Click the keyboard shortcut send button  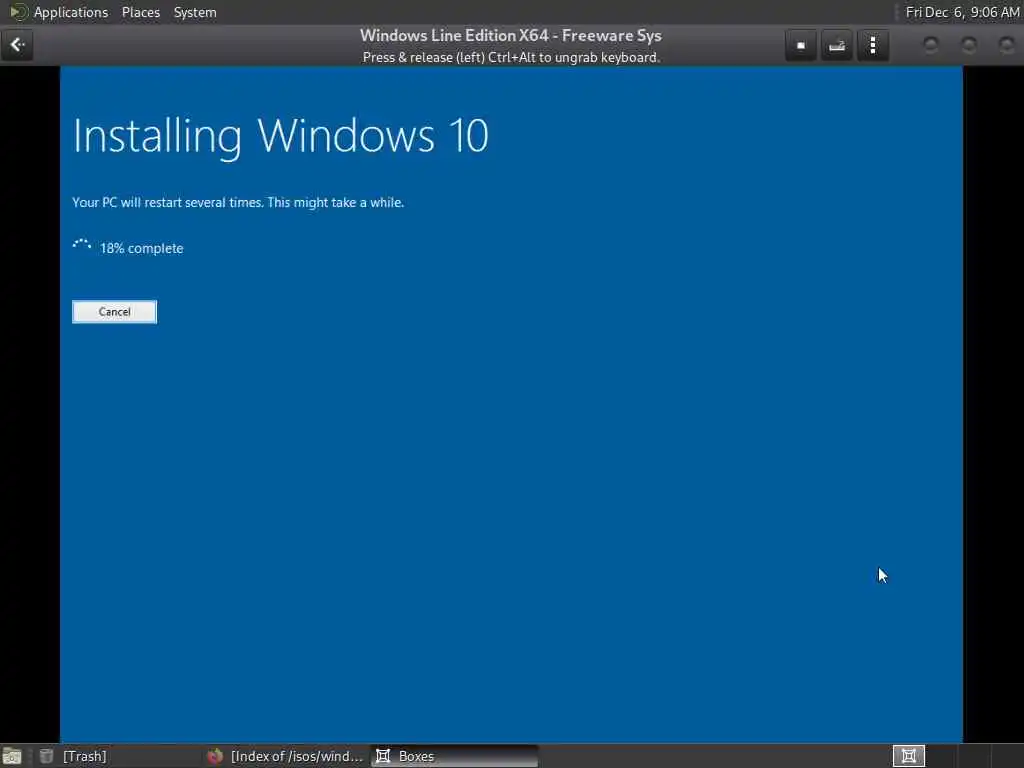point(837,46)
